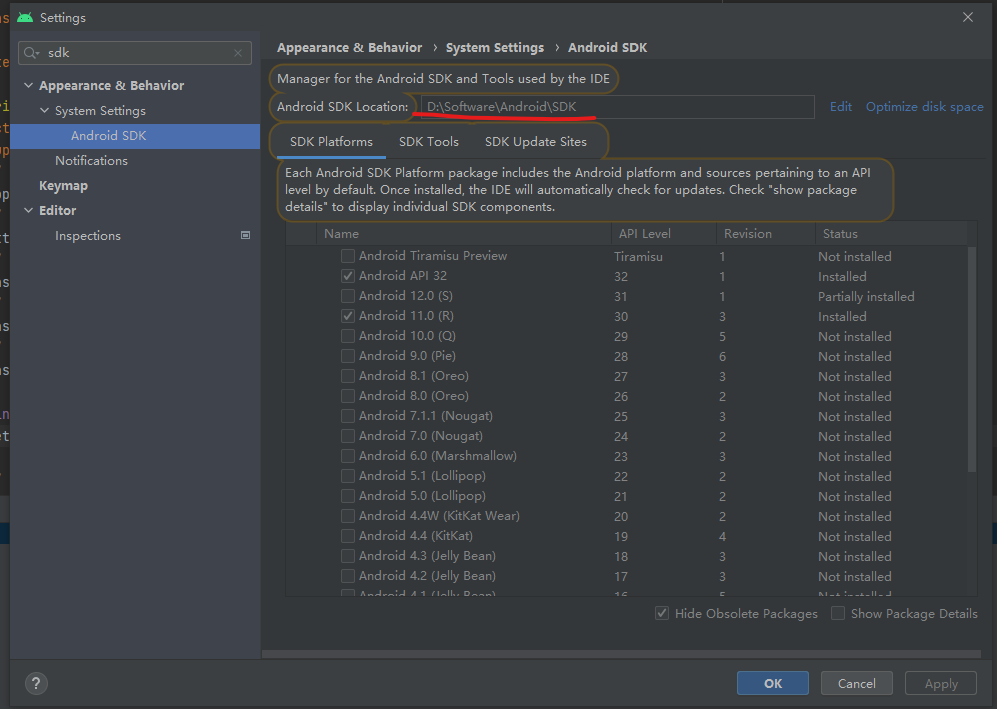Check Android 7.1.1 (Nougat) checkbox
The width and height of the screenshot is (997, 709).
(x=348, y=416)
